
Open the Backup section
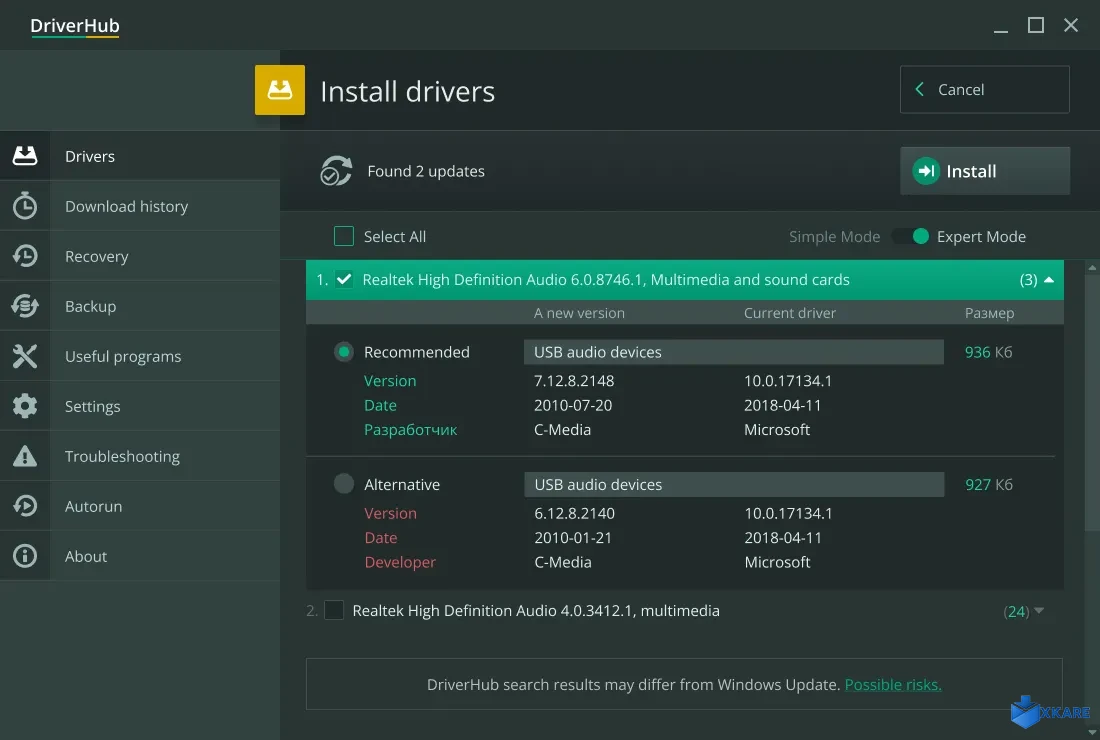coord(140,306)
